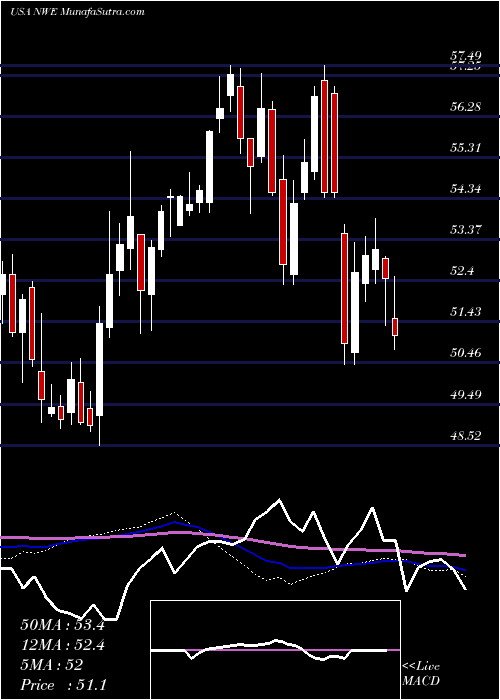The width and height of the screenshot is (500, 700).
Task: Click the <<Live label
Action: [421, 667]
